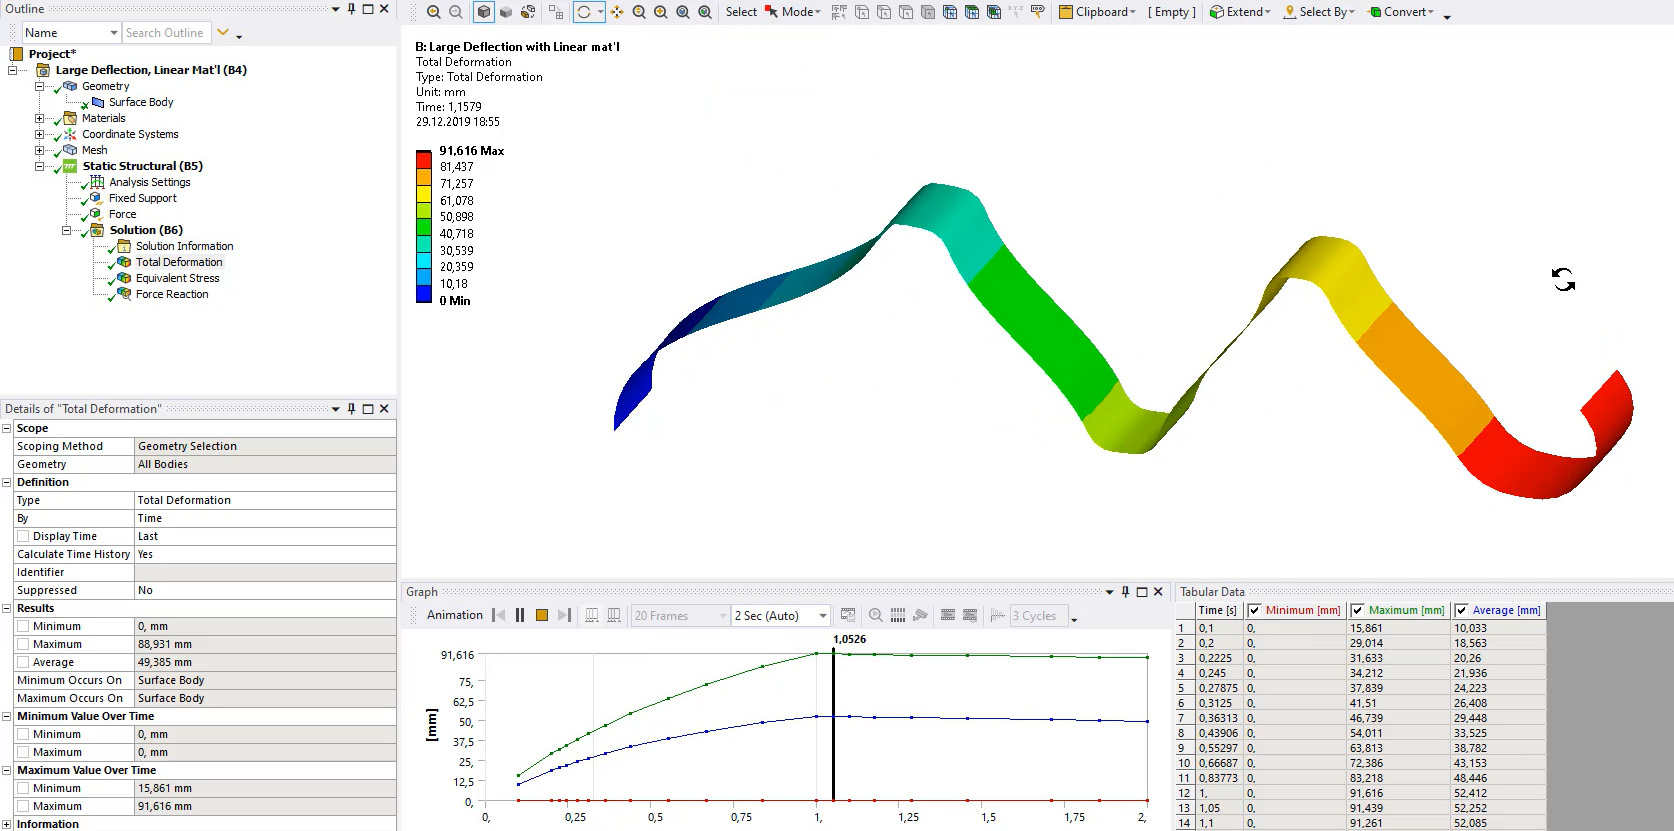
Task: Click the Mesh node icon
Action: coord(70,150)
